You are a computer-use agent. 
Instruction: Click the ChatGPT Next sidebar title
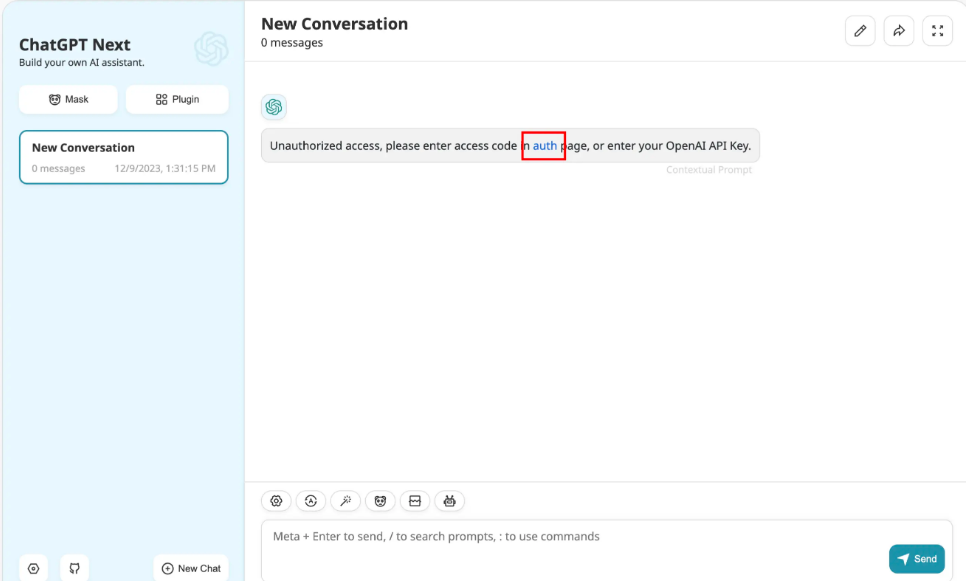[x=75, y=45]
